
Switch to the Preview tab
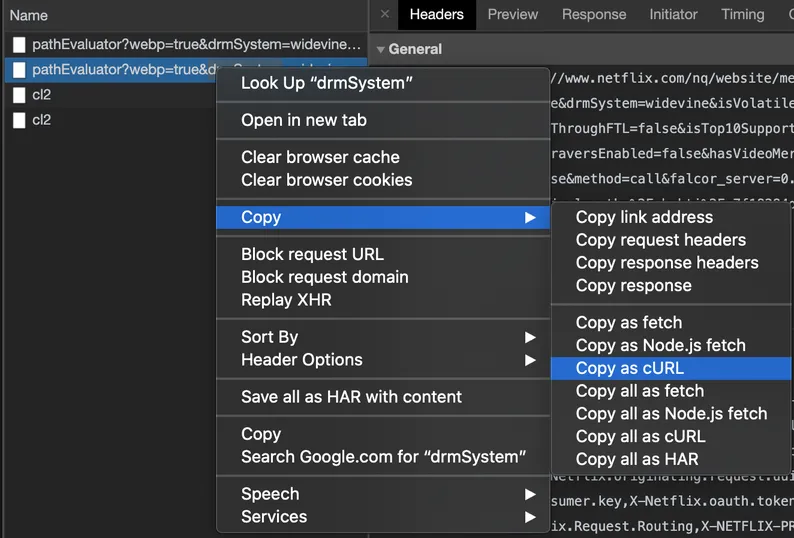512,14
